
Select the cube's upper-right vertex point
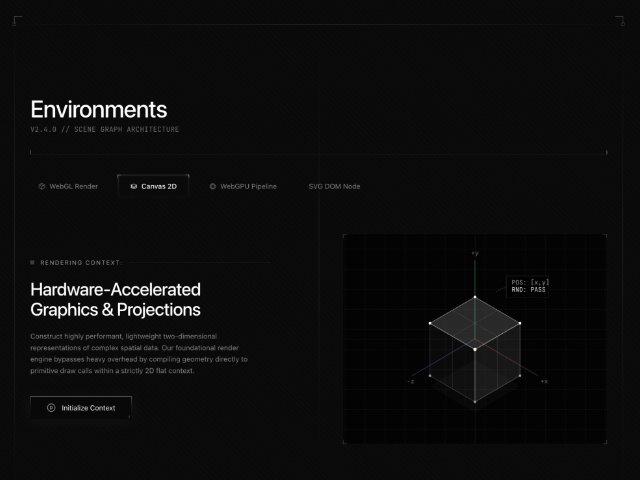click(x=519, y=323)
